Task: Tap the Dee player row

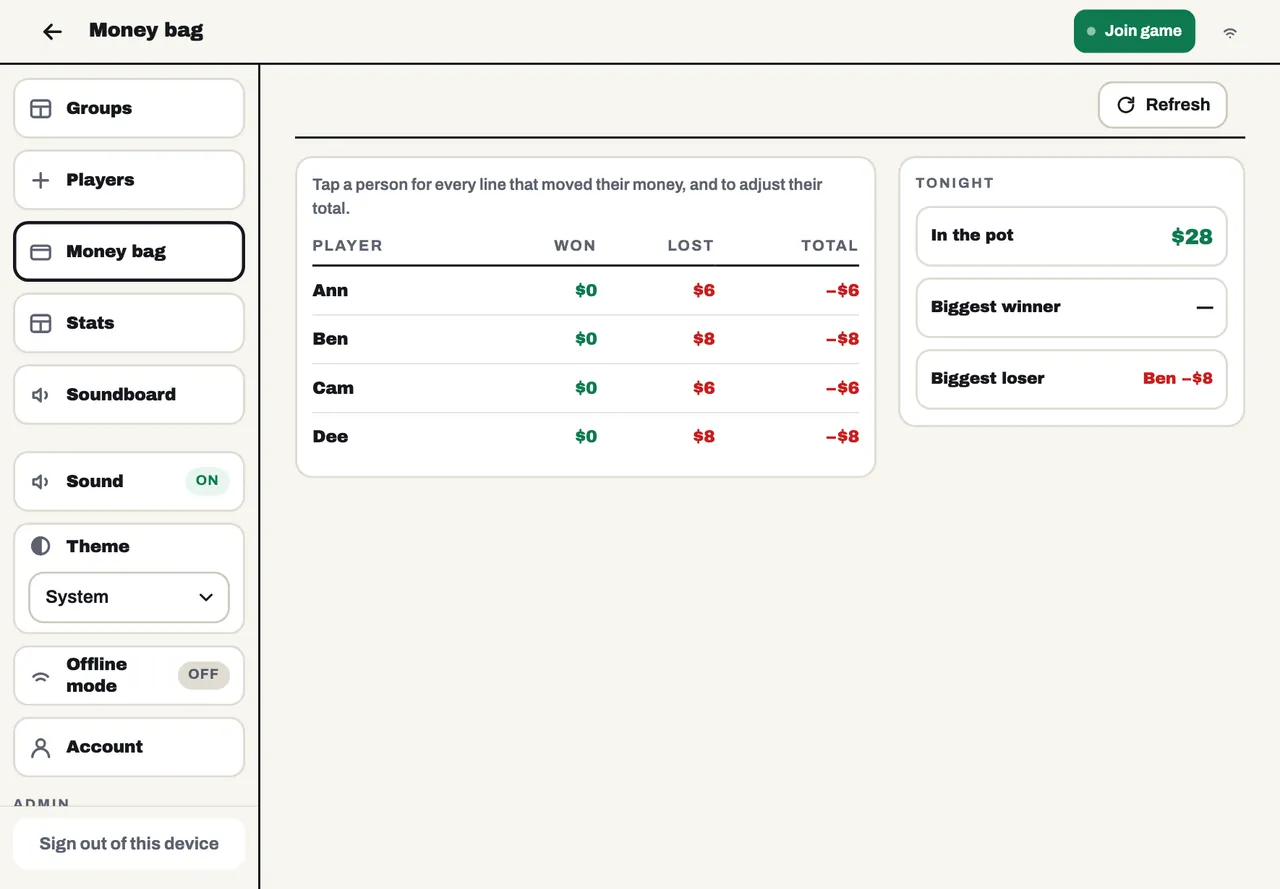Action: click(585, 436)
